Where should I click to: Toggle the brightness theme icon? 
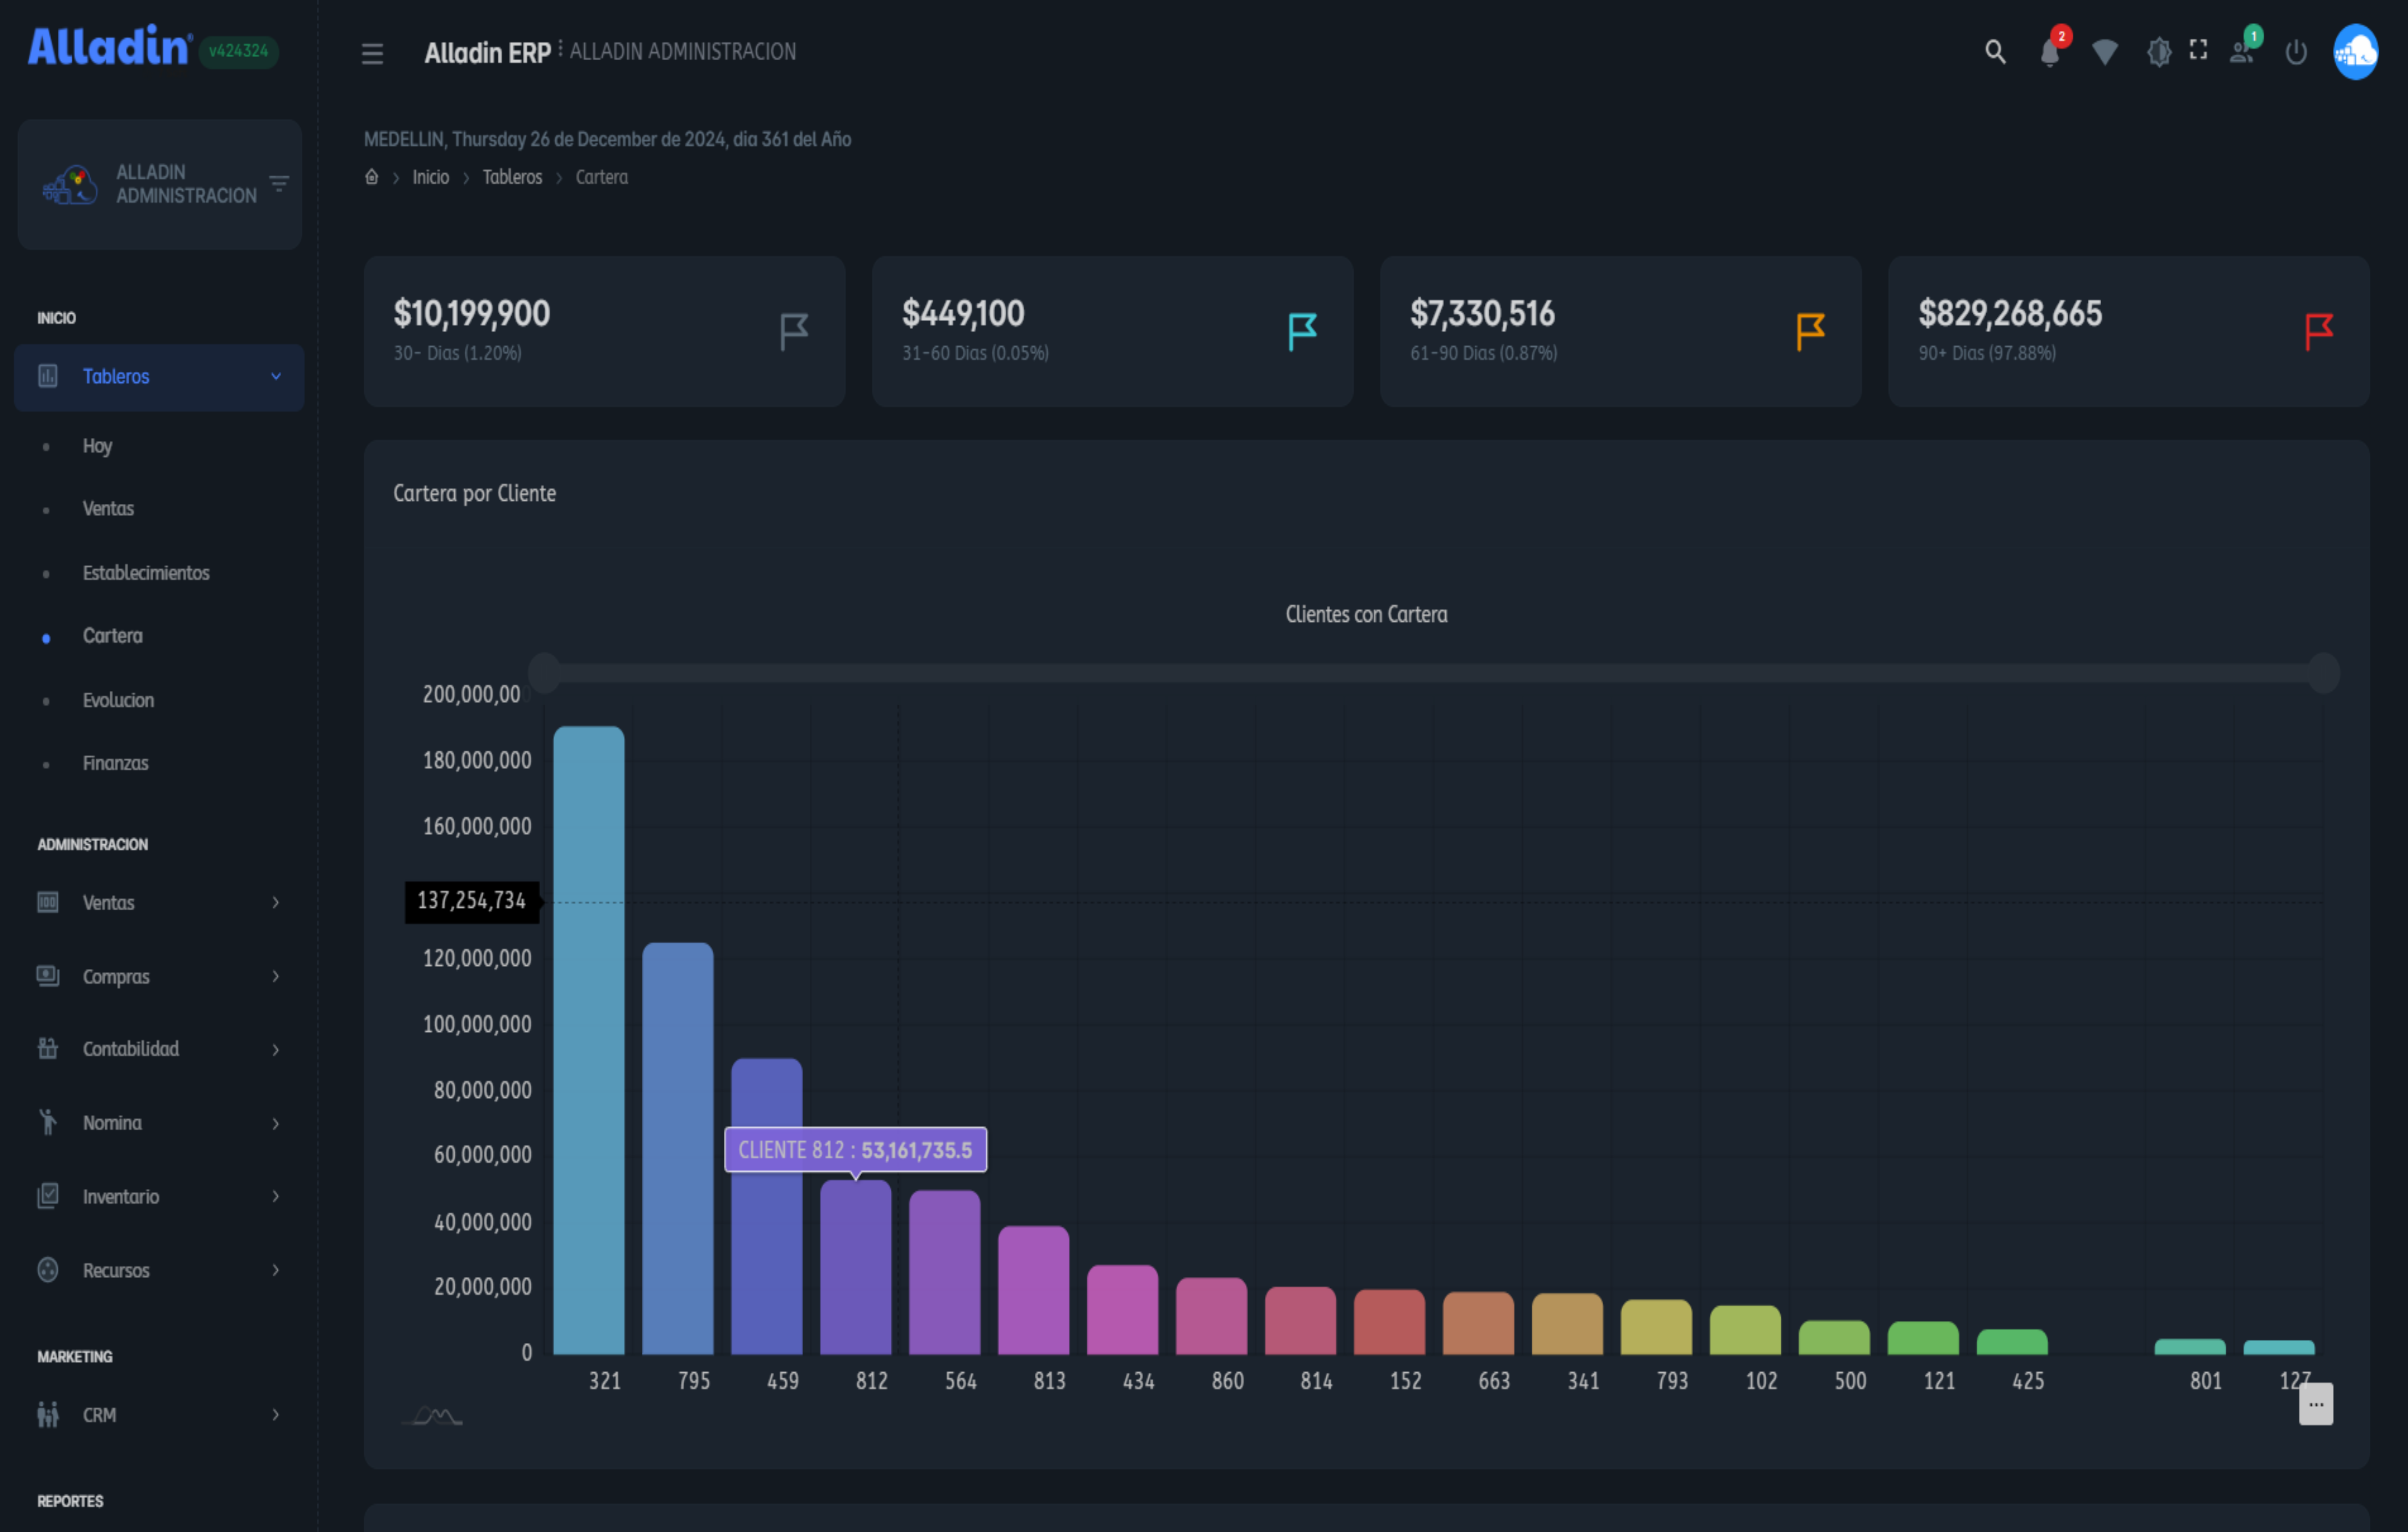[x=2159, y=52]
